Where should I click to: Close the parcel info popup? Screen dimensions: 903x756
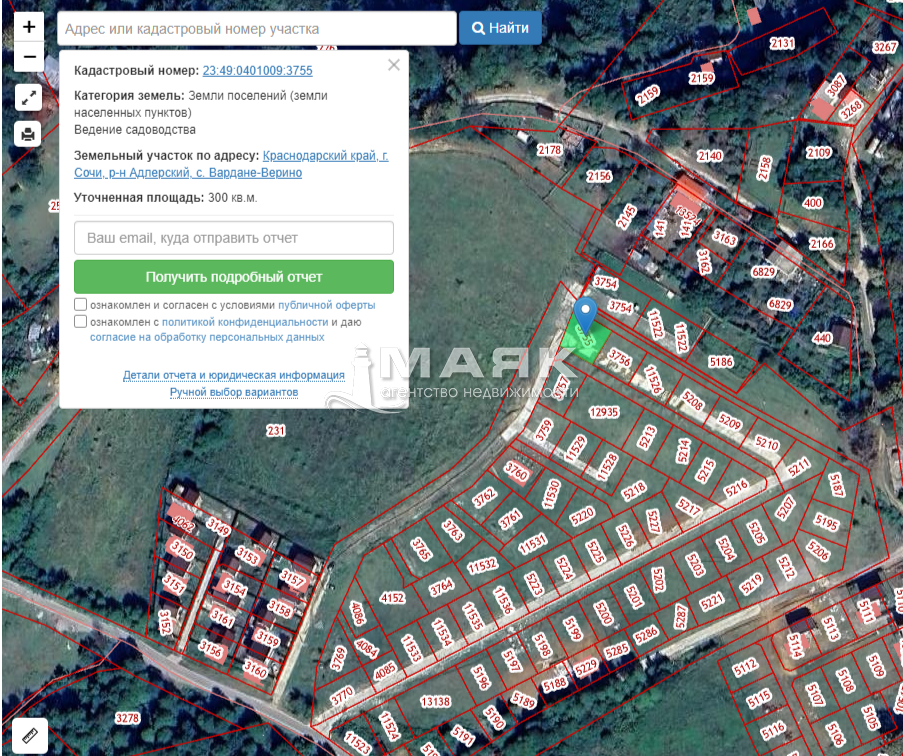pyautogui.click(x=394, y=65)
